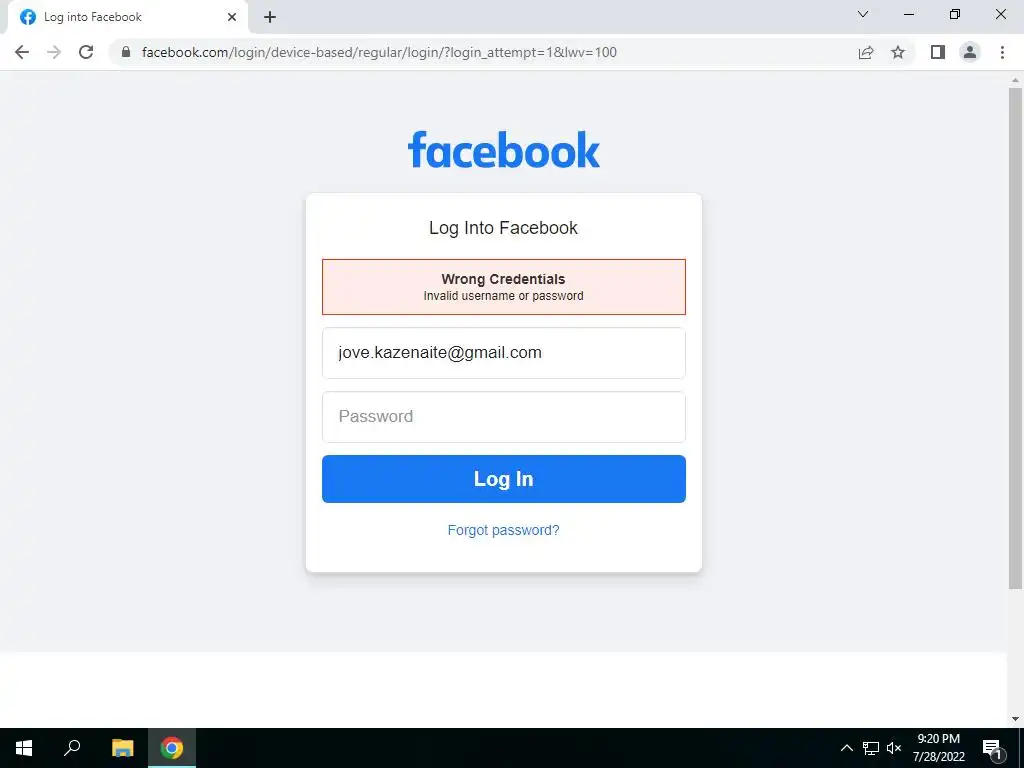Go back using the browser back arrow
The height and width of the screenshot is (768, 1024).
coord(22,52)
